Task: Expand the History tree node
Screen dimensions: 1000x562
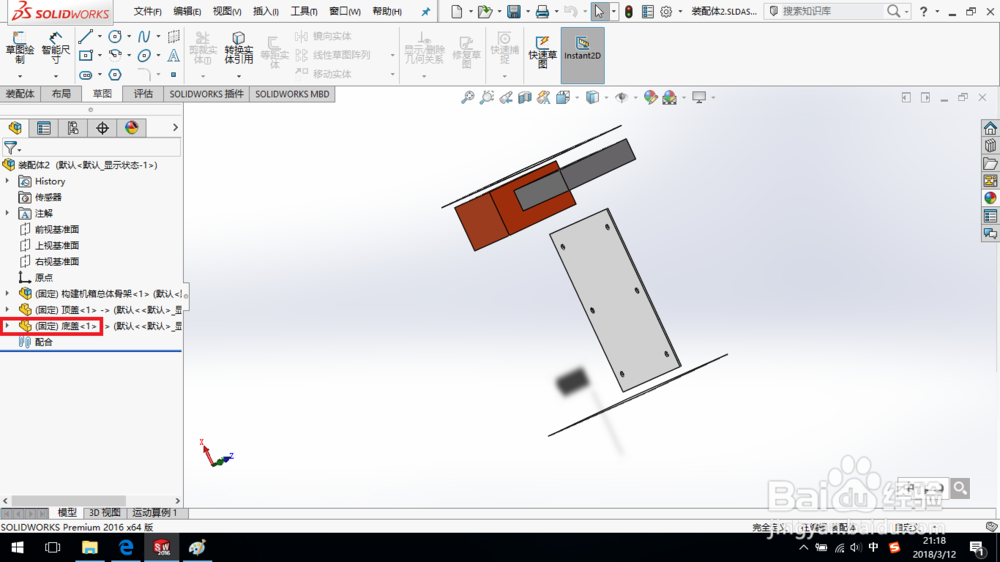Action: coord(7,181)
